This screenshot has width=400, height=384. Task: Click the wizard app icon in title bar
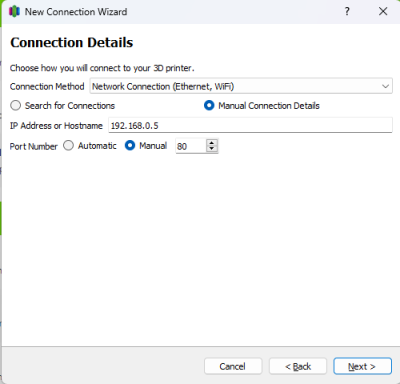(x=14, y=12)
